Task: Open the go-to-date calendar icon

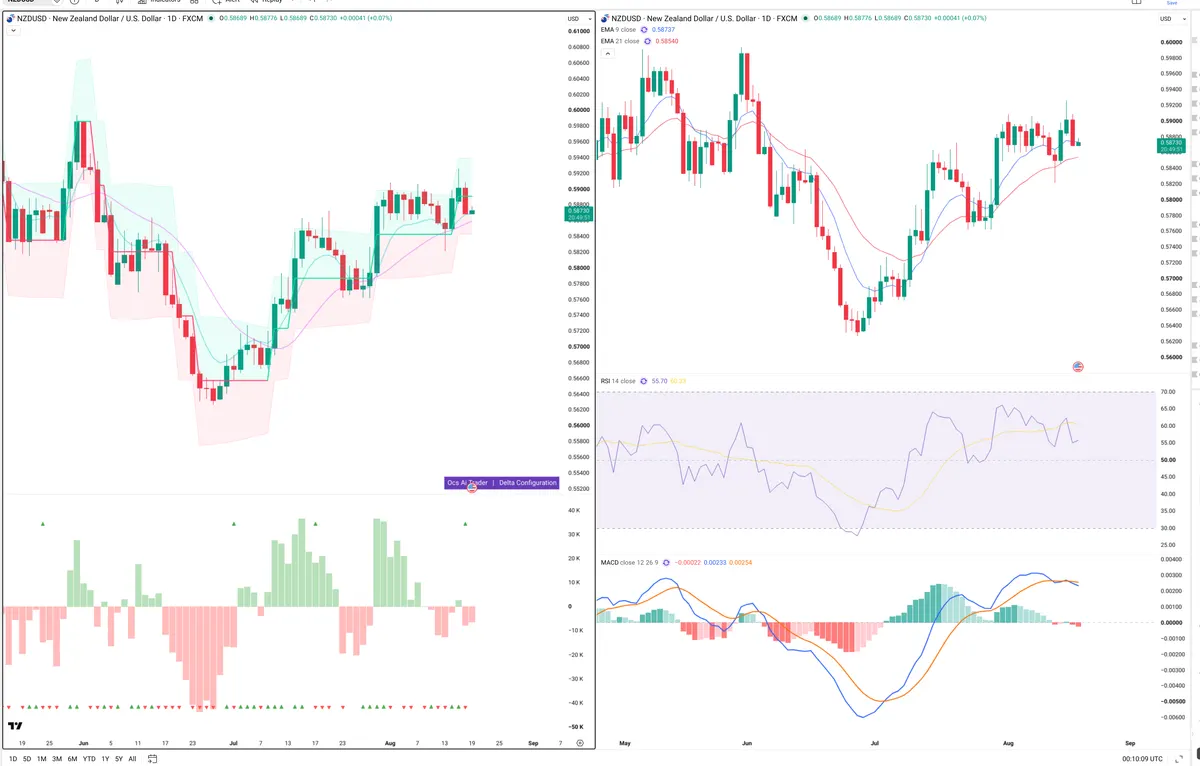Action: [152, 759]
